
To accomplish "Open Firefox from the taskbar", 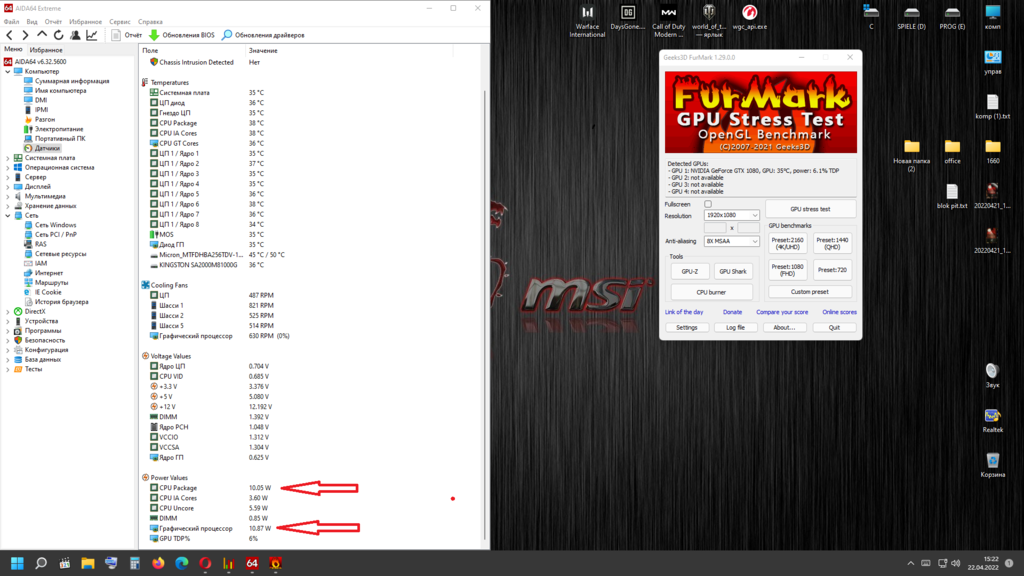I will click(x=158, y=563).
